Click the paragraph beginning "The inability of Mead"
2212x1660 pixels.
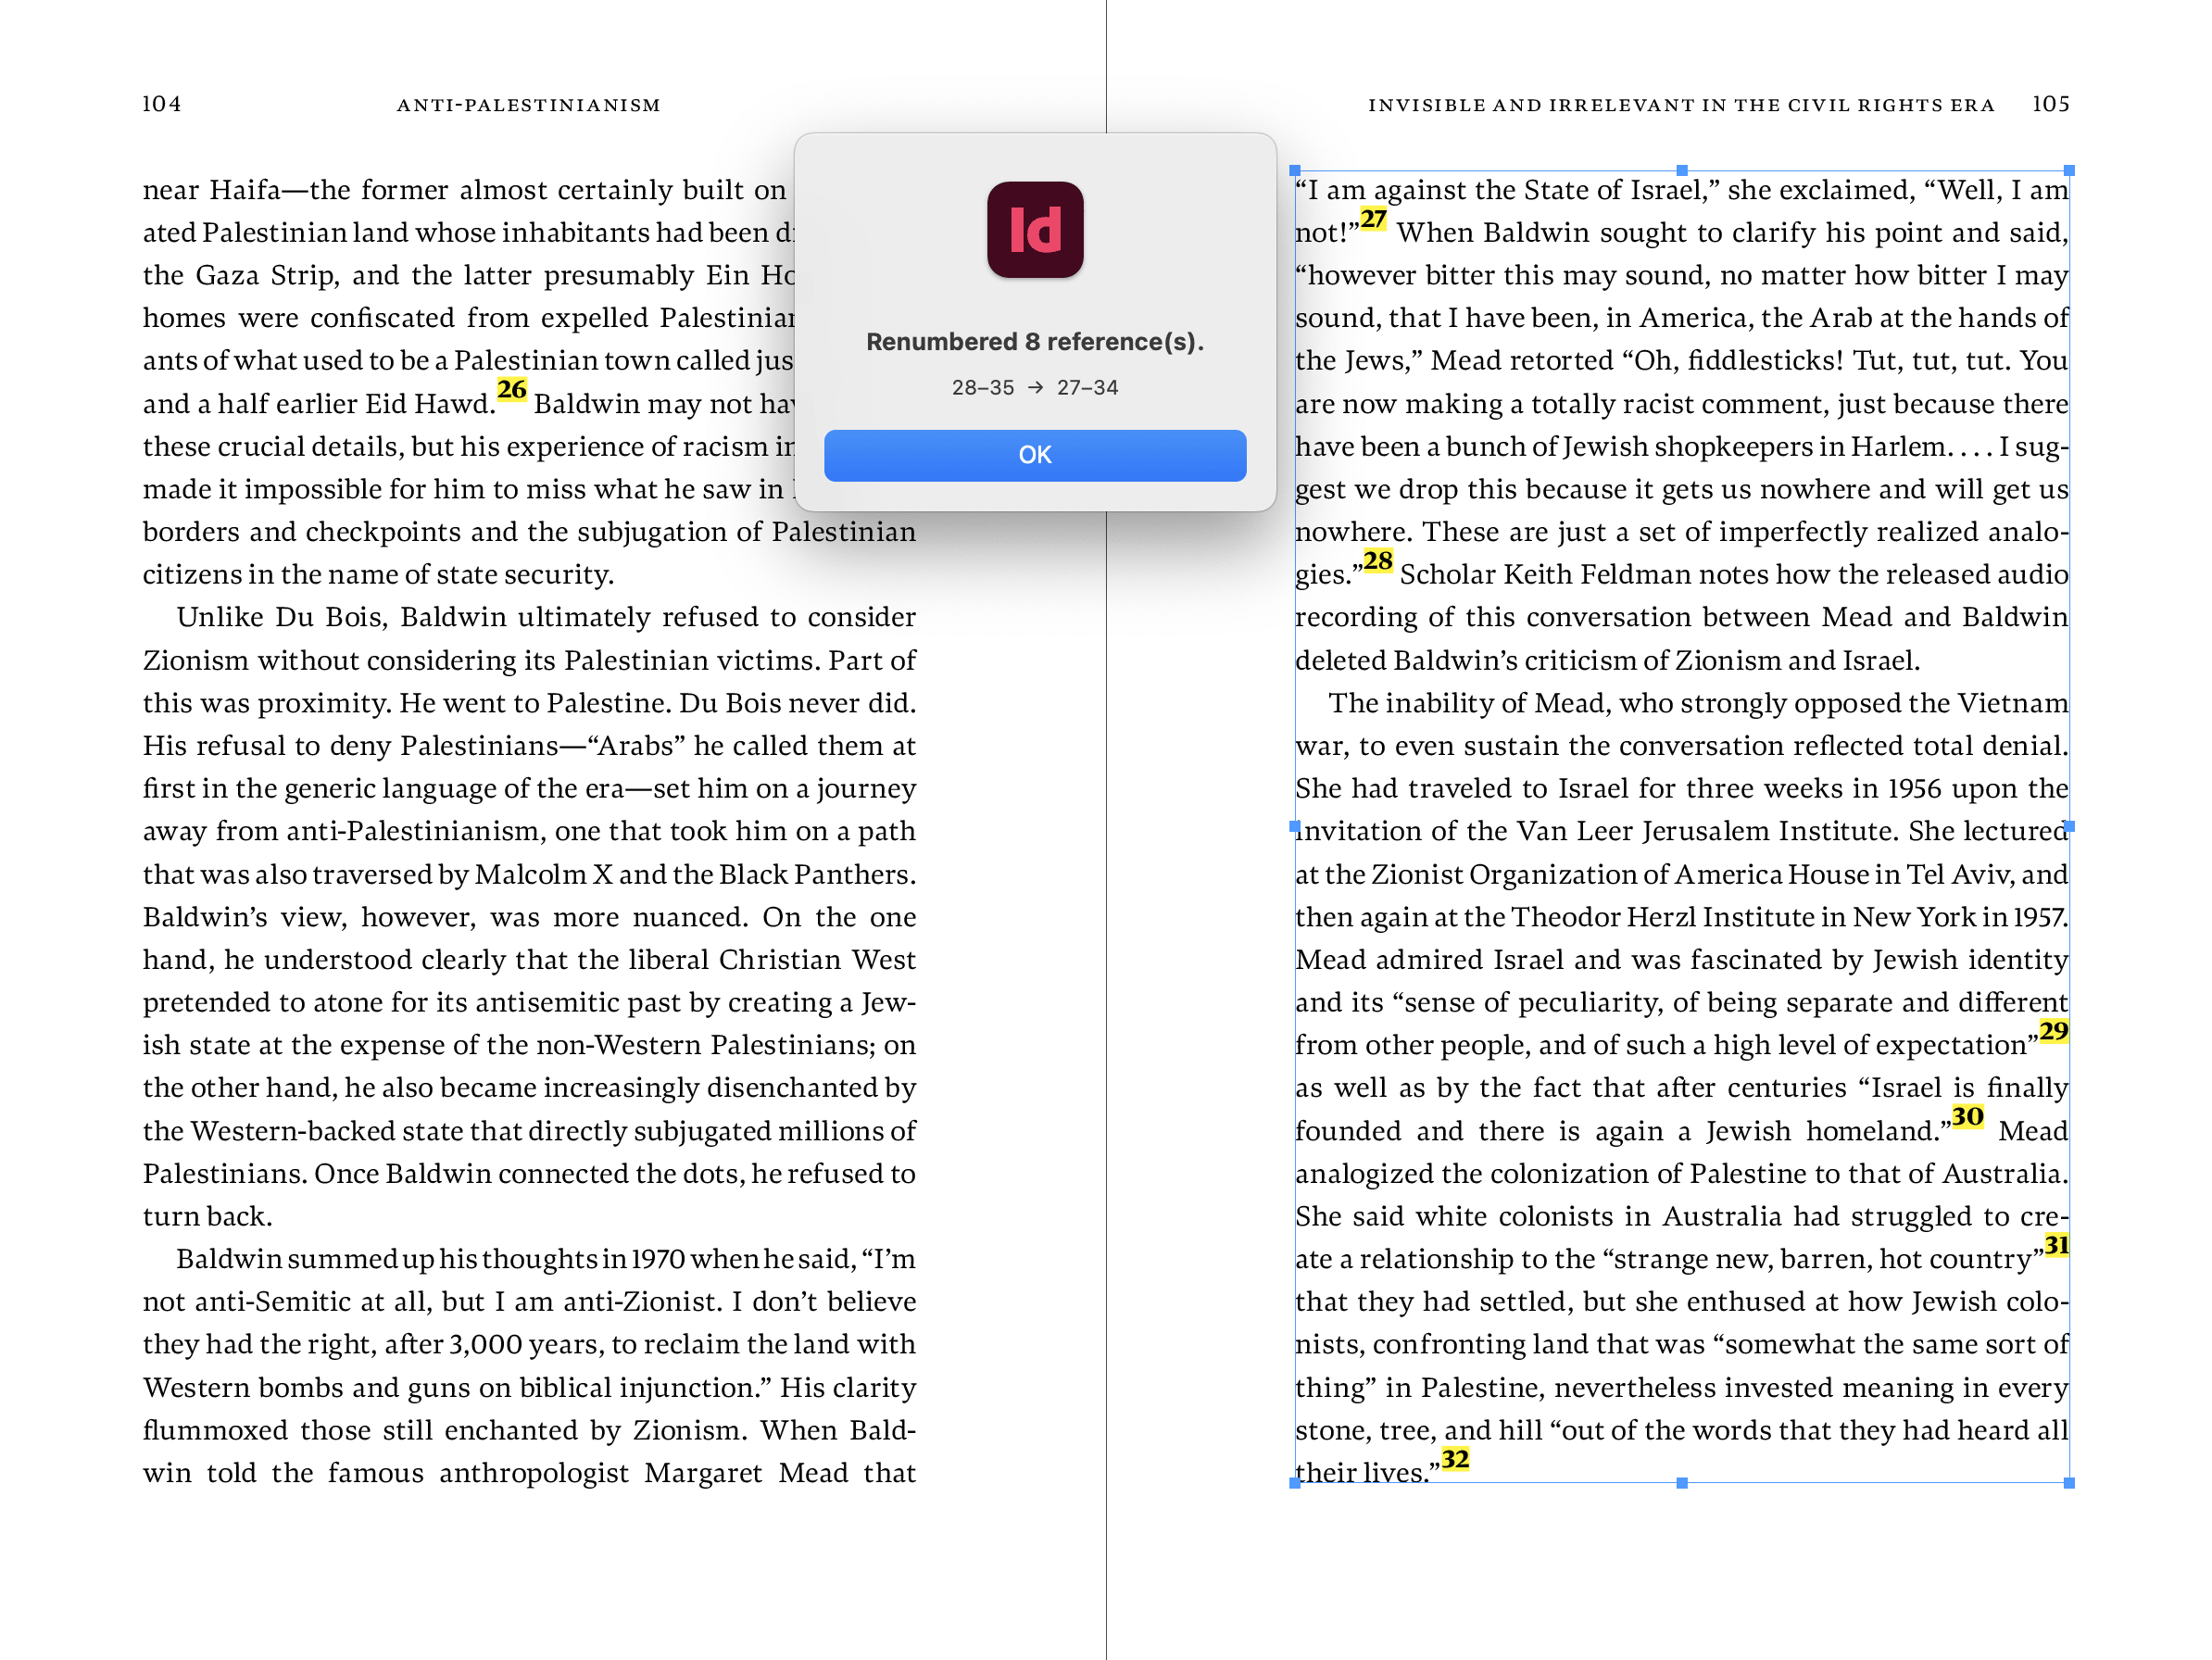point(1682,1088)
